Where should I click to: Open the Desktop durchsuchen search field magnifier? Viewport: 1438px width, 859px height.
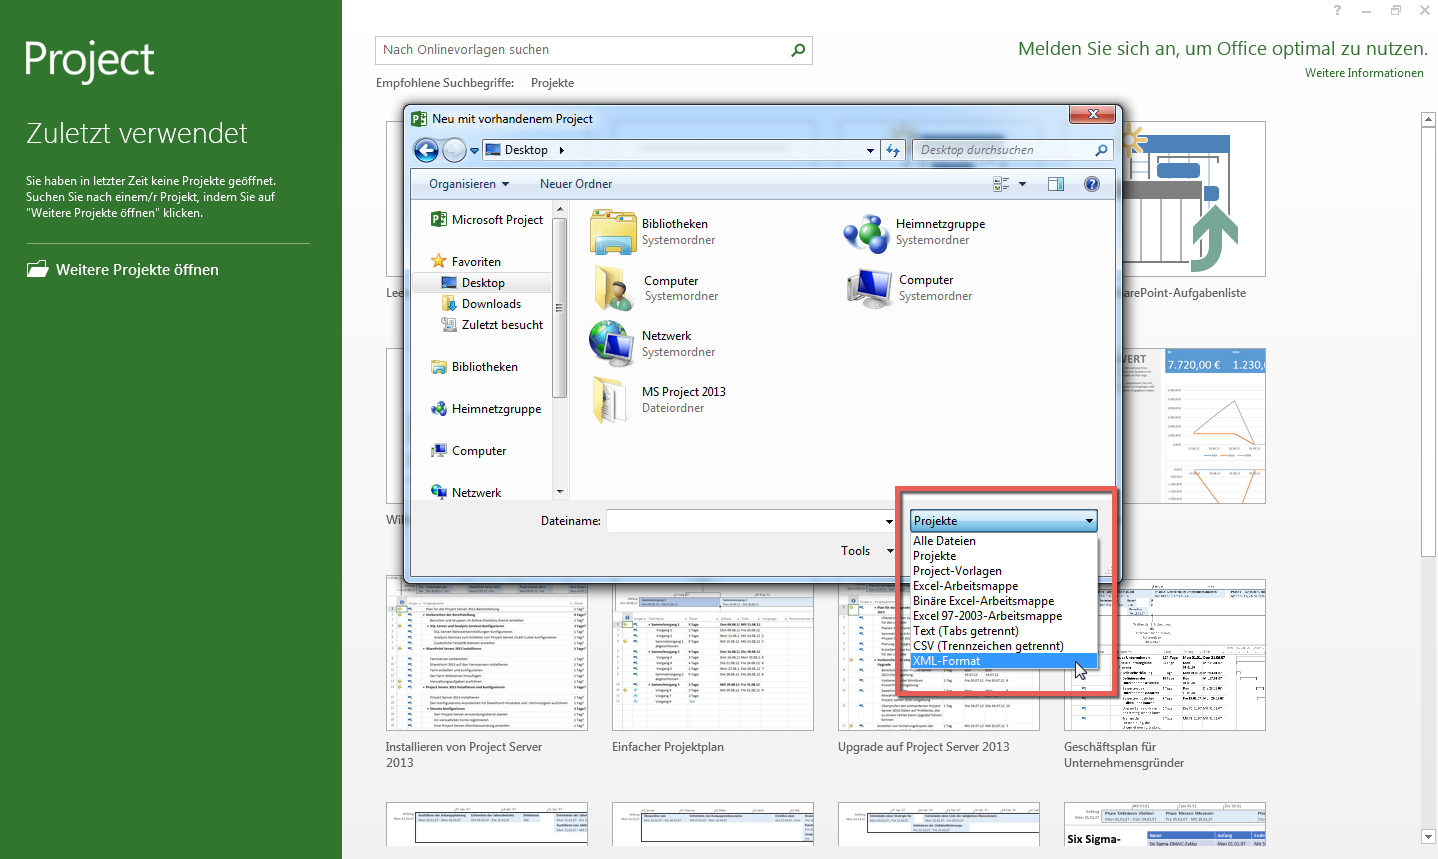pos(1100,150)
